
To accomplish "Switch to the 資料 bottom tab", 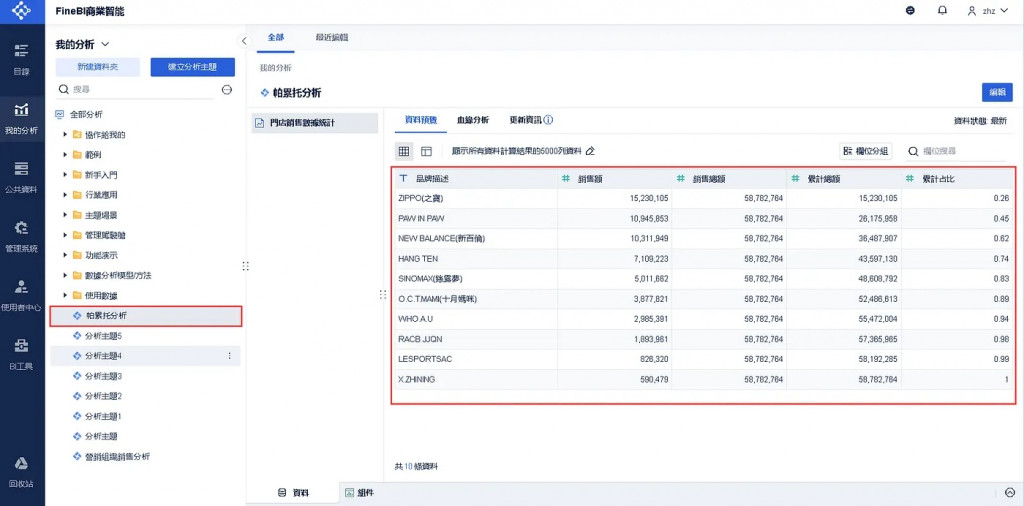I will 294,493.
